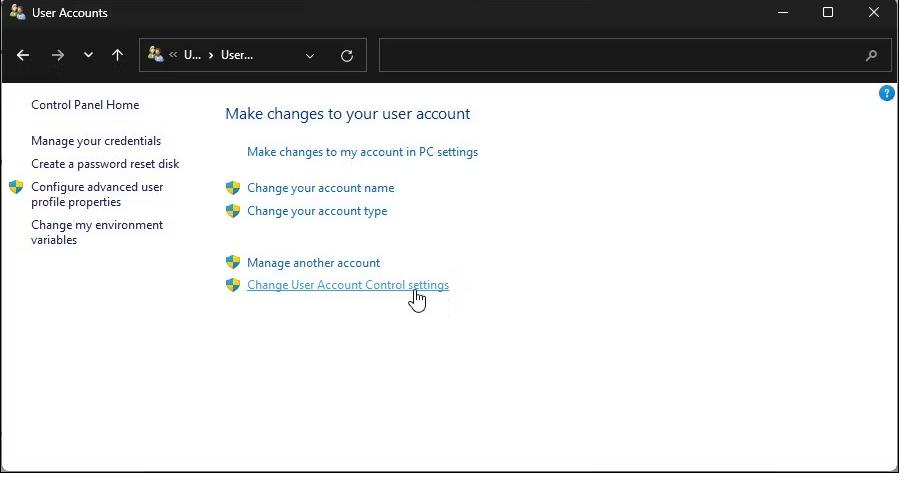Click the shield icon beside Manage another account
Image resolution: width=908 pixels, height=482 pixels.
pos(233,262)
